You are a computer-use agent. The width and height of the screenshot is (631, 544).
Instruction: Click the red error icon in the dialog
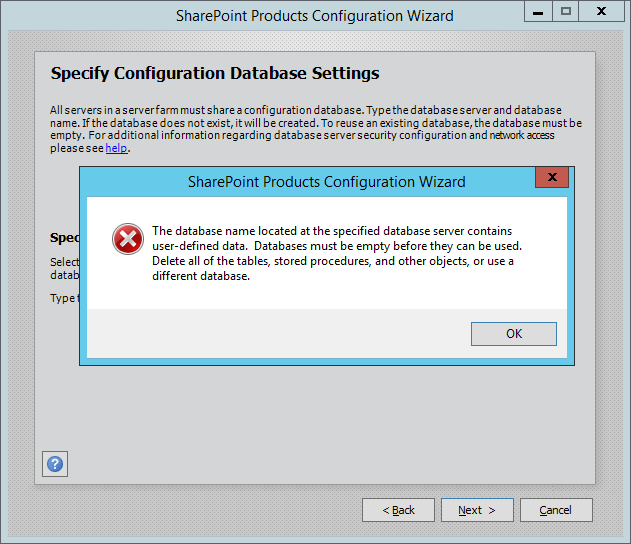[x=127, y=239]
